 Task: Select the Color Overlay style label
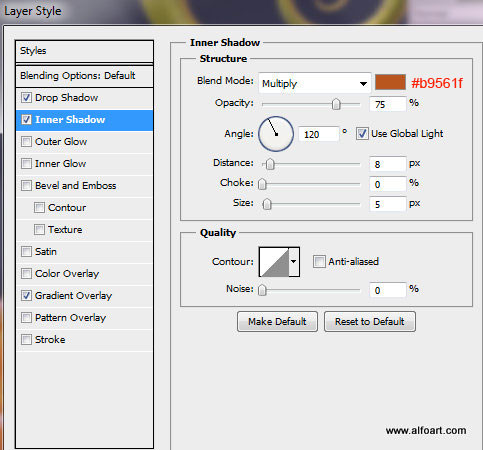coord(67,274)
